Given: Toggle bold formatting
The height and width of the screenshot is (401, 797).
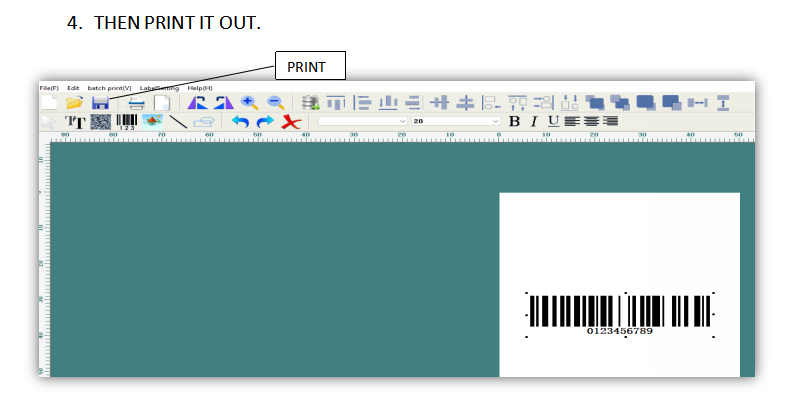Looking at the screenshot, I should pos(514,121).
